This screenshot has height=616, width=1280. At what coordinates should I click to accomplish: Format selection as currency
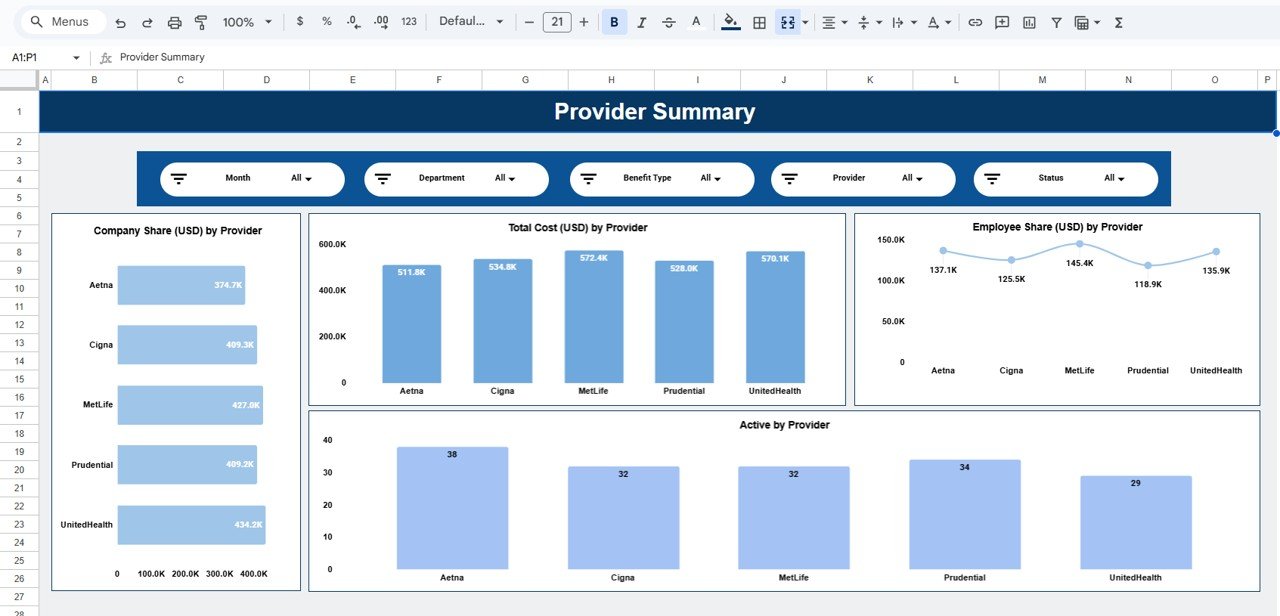(x=301, y=20)
